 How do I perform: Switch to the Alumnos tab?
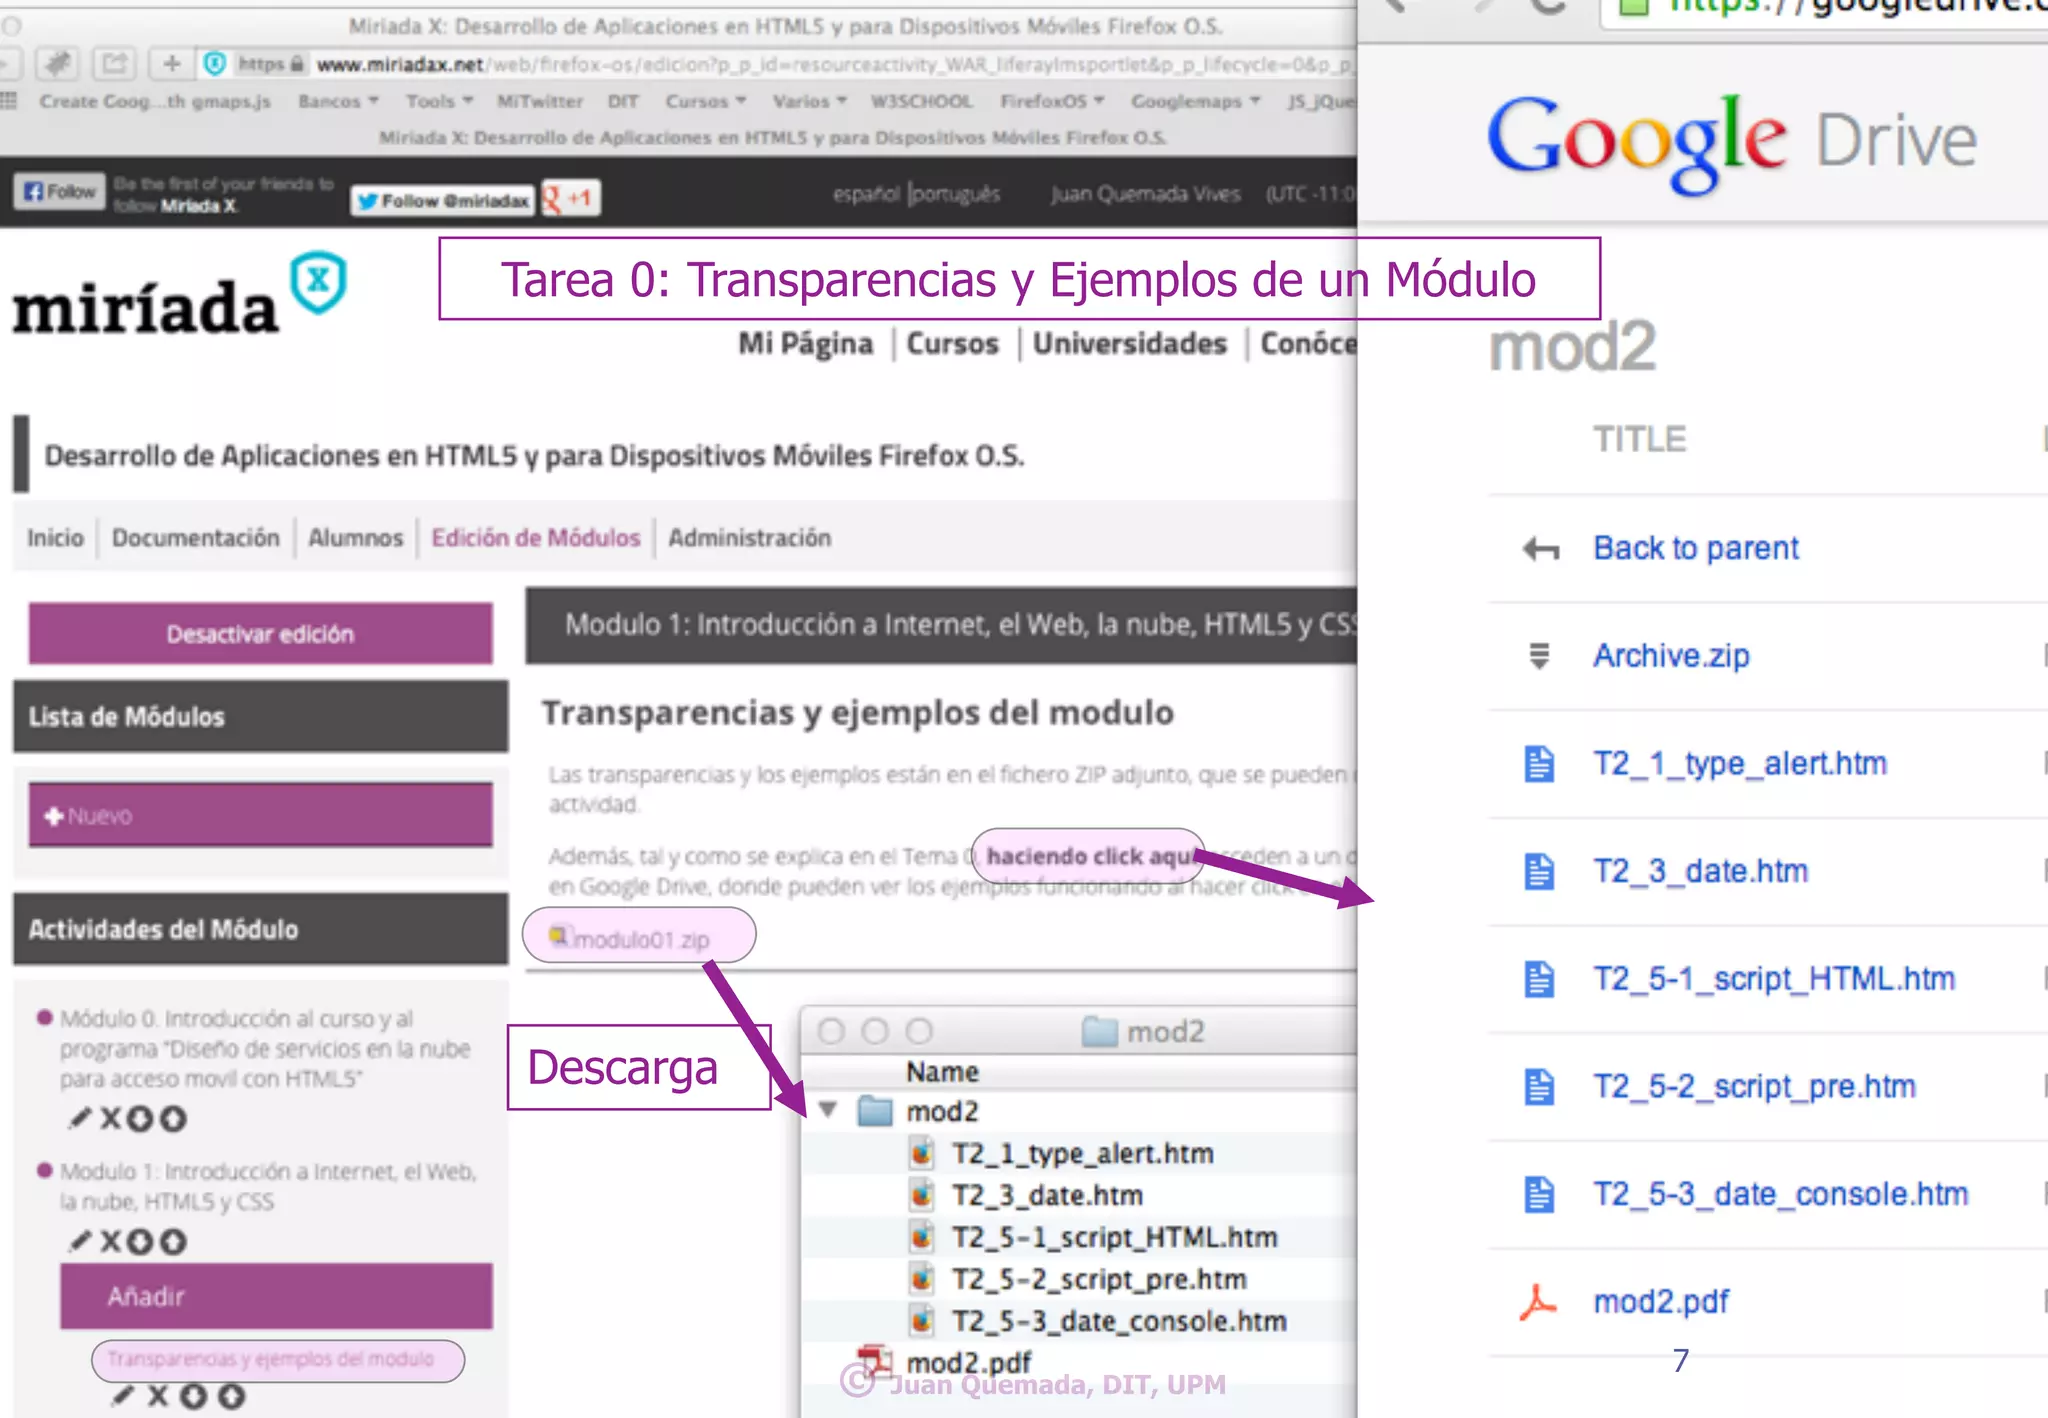coord(355,538)
